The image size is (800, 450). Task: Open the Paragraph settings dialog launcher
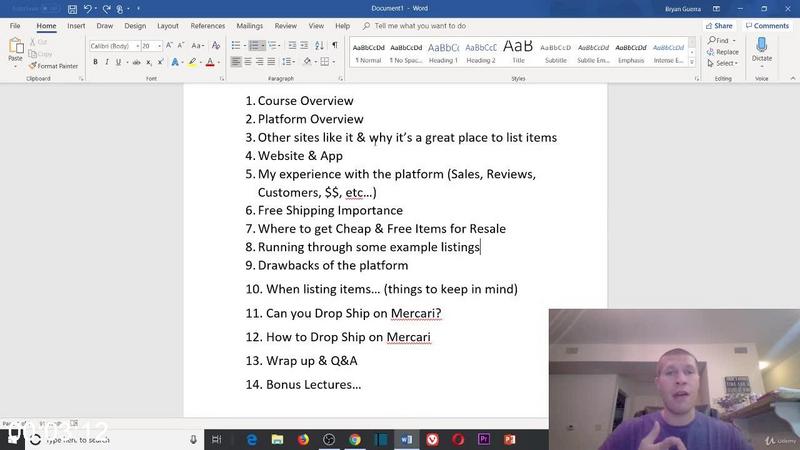click(340, 79)
